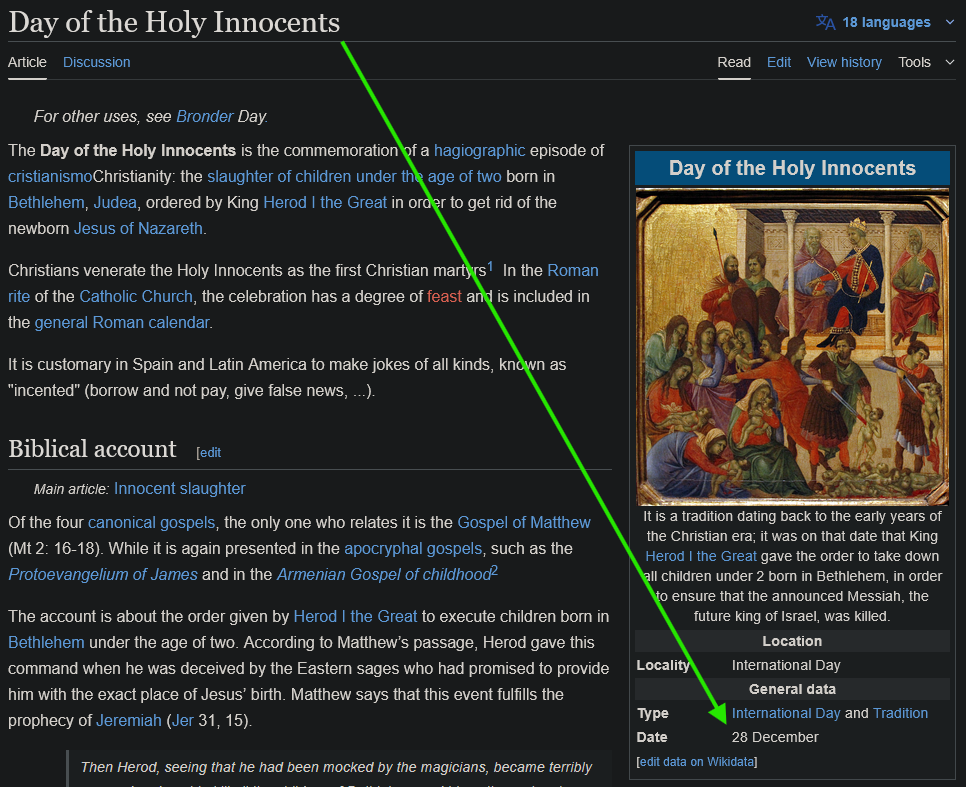Open the Tools menu label
Viewport: 966px width, 787px height.
coord(914,62)
